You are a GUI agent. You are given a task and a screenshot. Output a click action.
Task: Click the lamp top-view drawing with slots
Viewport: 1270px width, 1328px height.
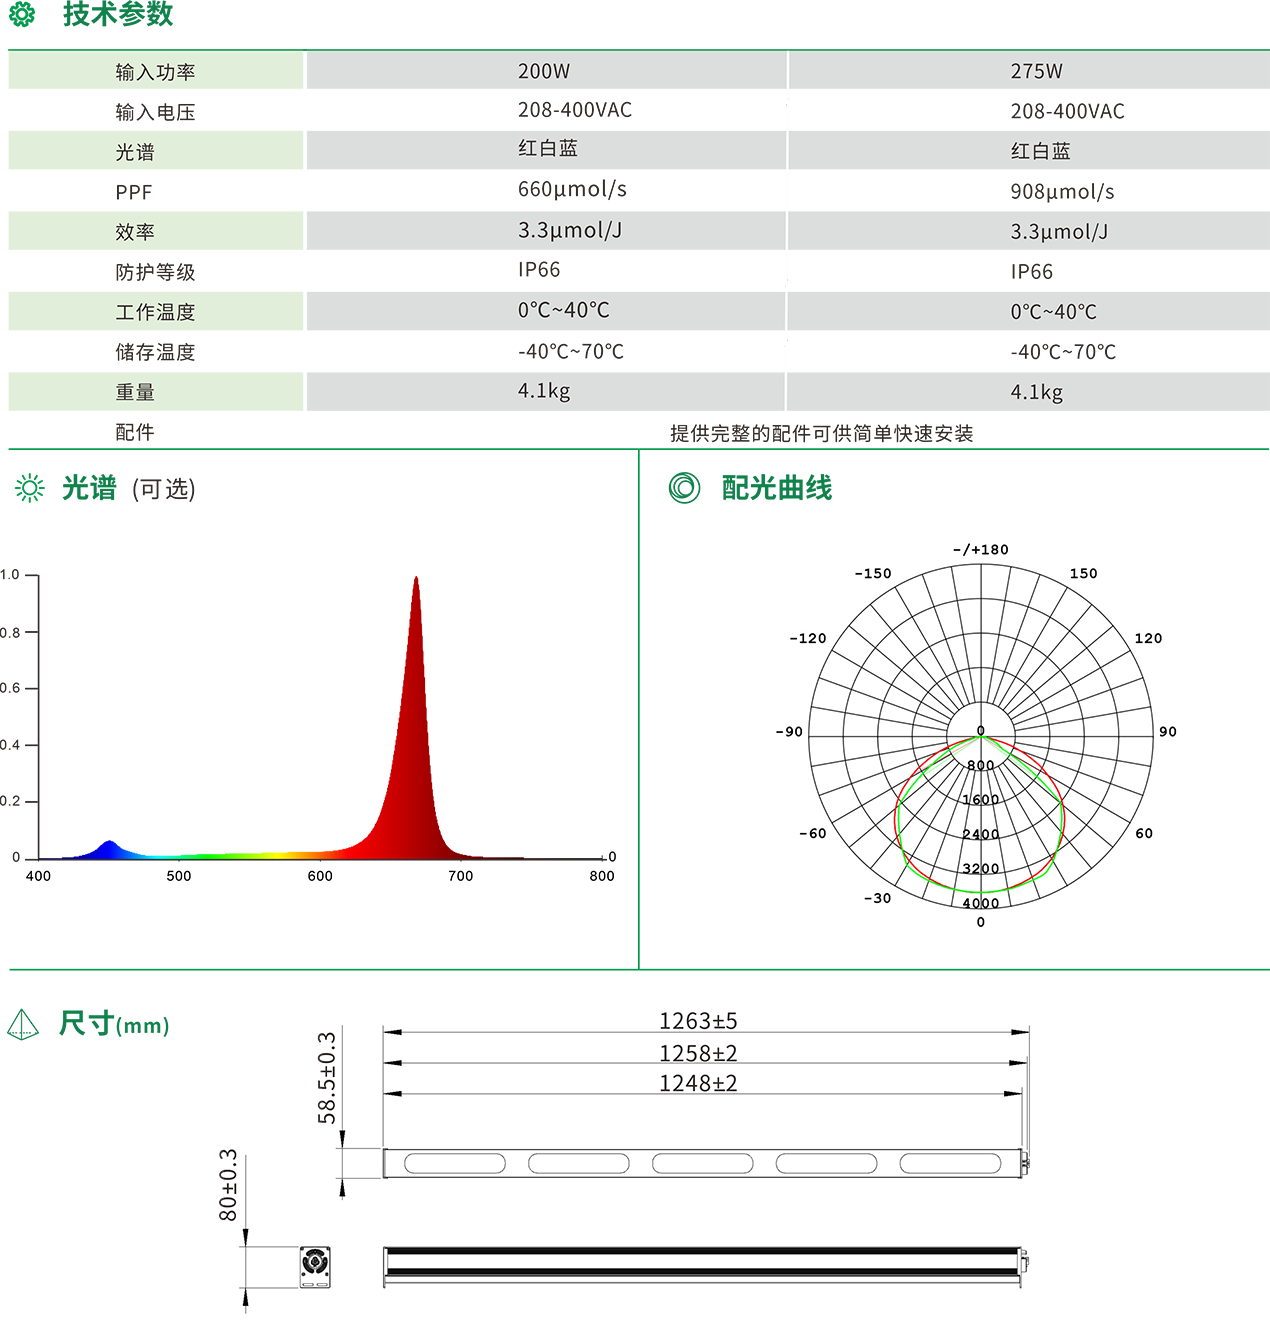pos(705,1163)
